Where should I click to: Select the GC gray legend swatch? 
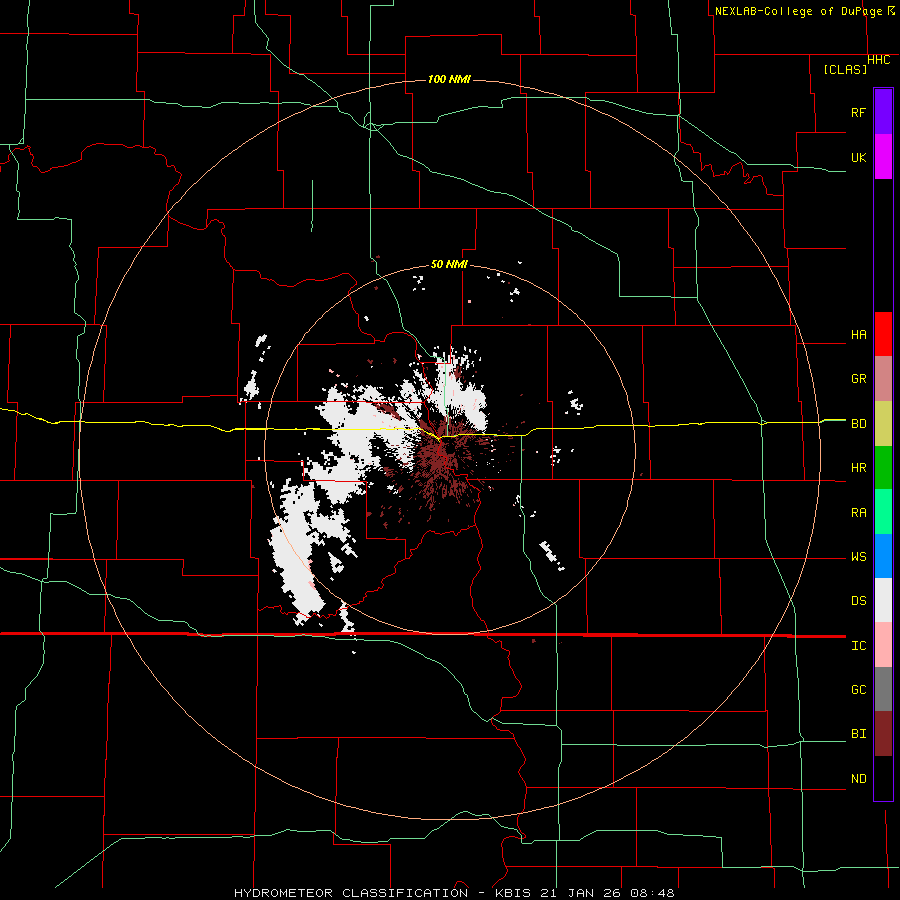pyautogui.click(x=883, y=689)
